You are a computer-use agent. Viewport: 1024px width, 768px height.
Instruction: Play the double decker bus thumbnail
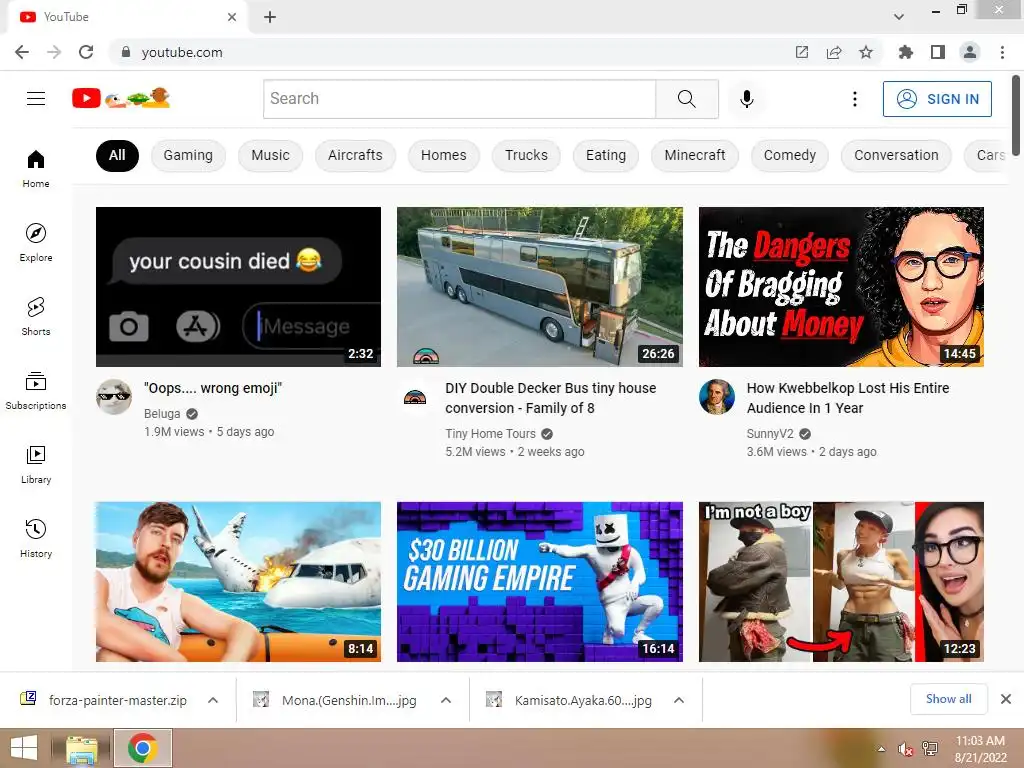pos(539,287)
